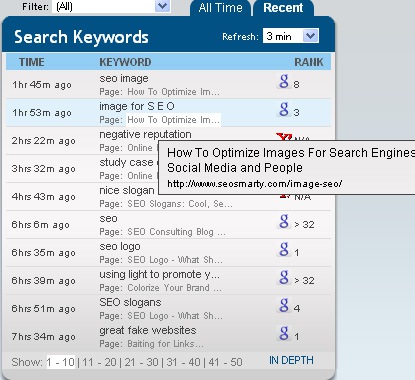
Task: Open page link under 'SEO slogans' keyword
Action: [x=175, y=316]
